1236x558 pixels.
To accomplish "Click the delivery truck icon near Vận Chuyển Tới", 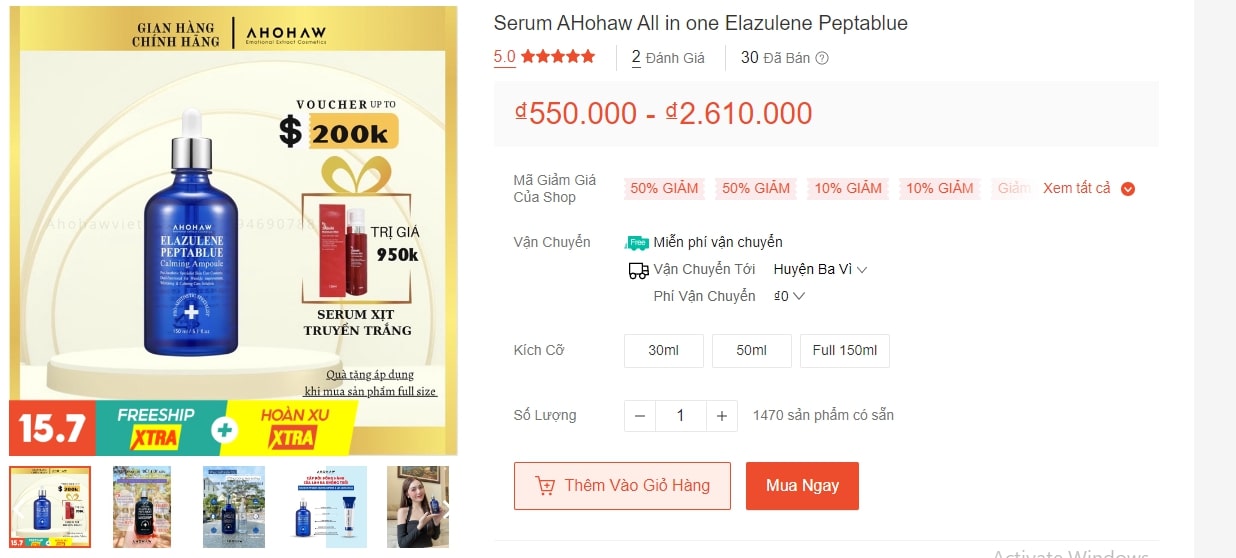I will tap(638, 270).
